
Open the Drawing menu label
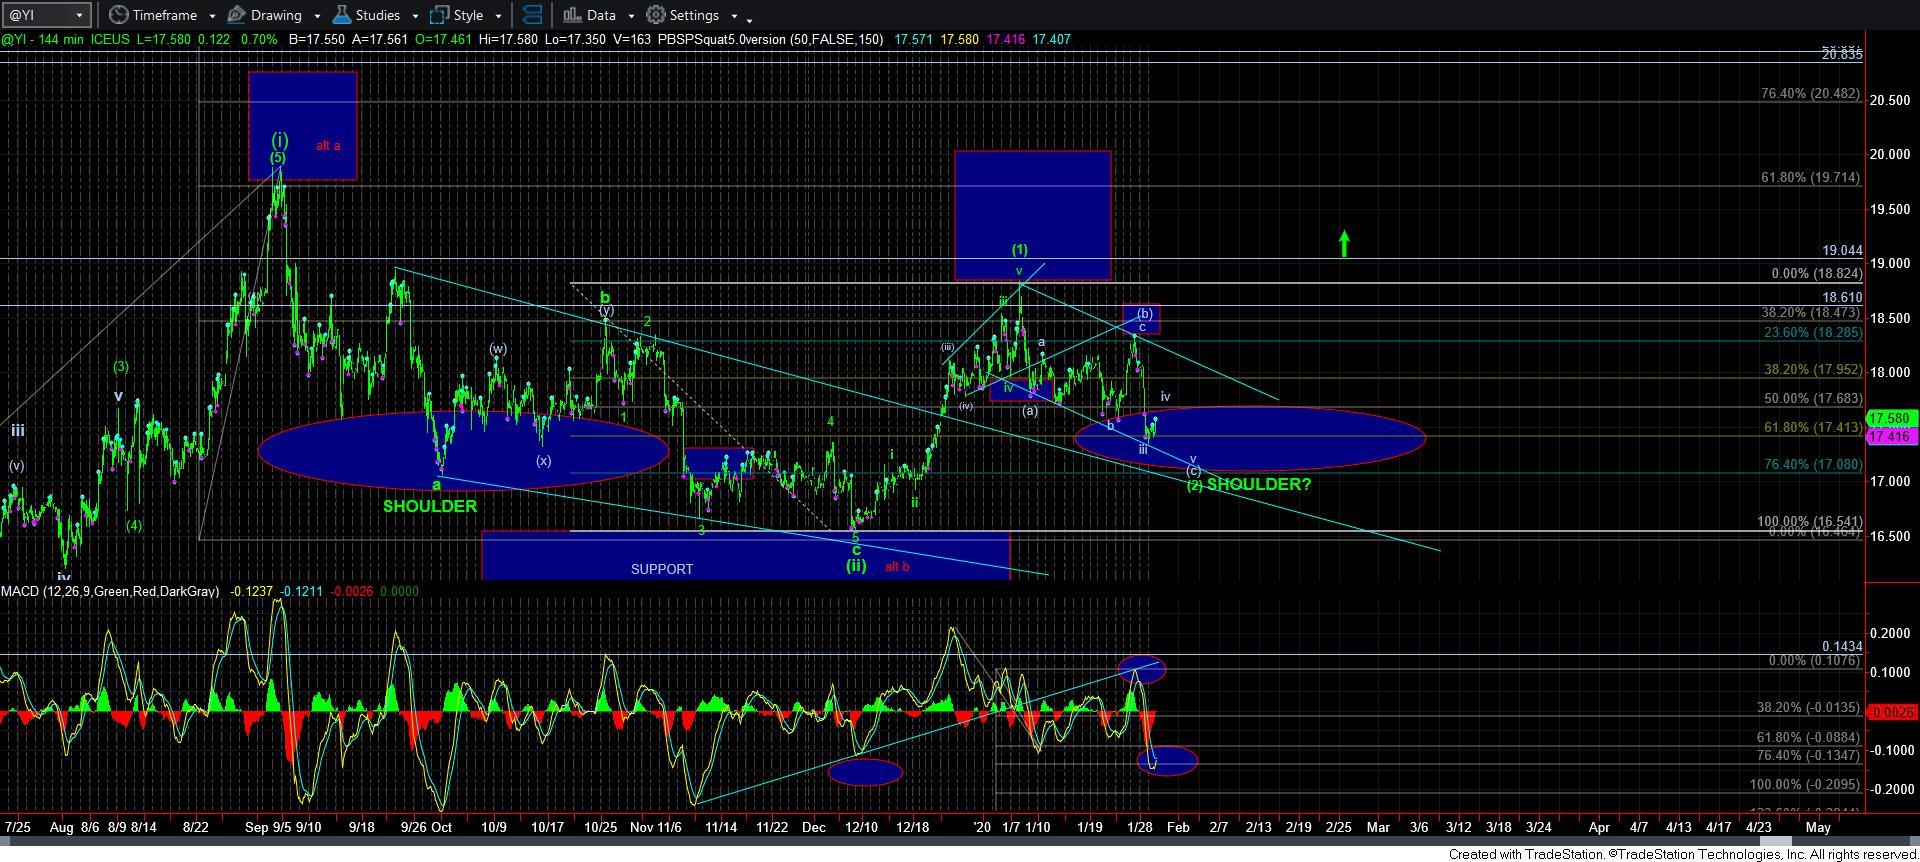click(x=276, y=15)
